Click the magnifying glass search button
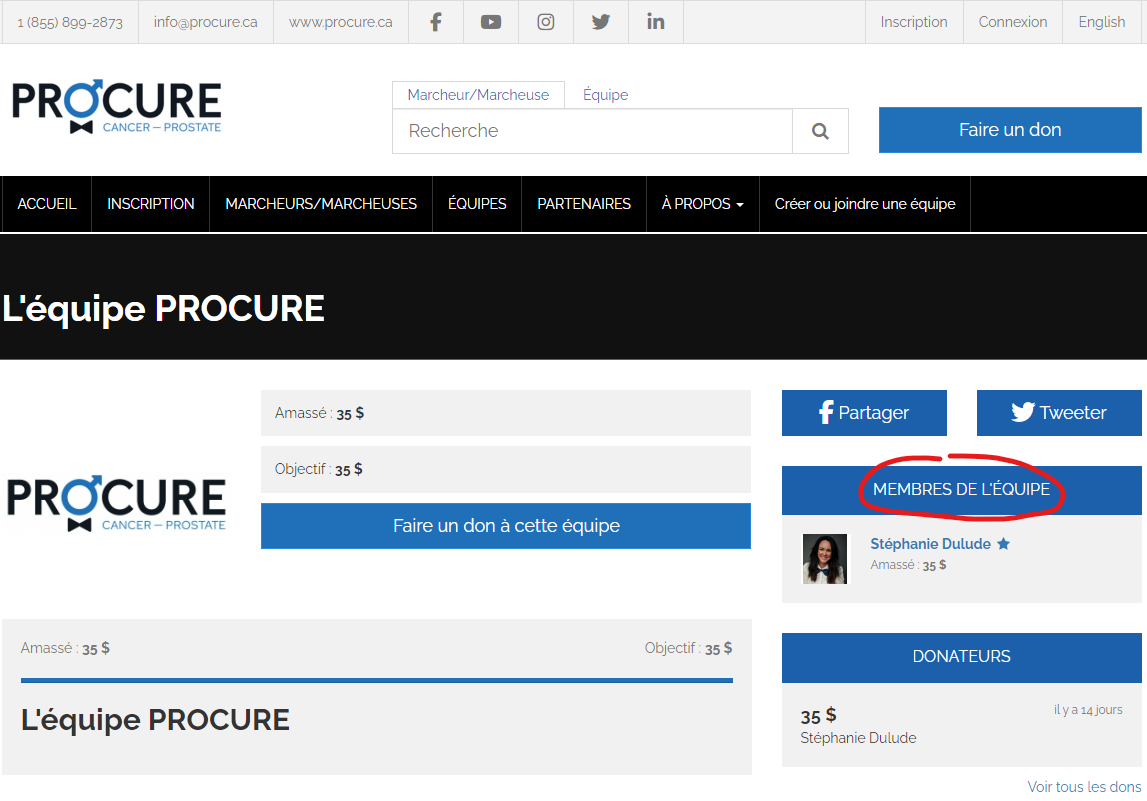Screen dimensions: 1147x801 point(820,131)
